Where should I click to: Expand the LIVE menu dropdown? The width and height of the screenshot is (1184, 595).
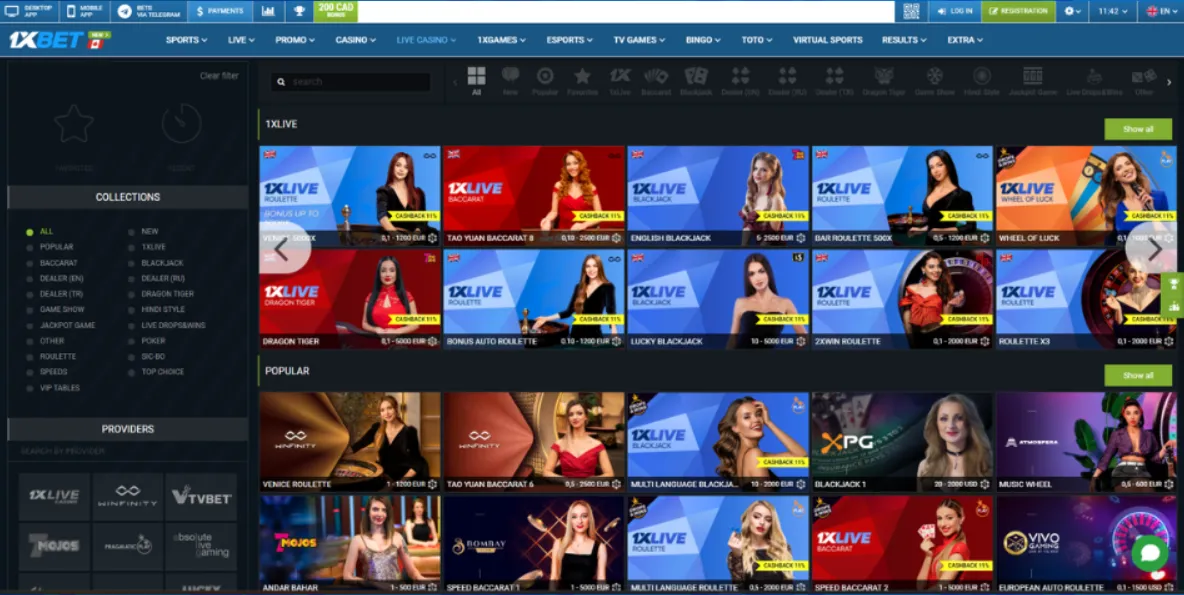(x=241, y=40)
